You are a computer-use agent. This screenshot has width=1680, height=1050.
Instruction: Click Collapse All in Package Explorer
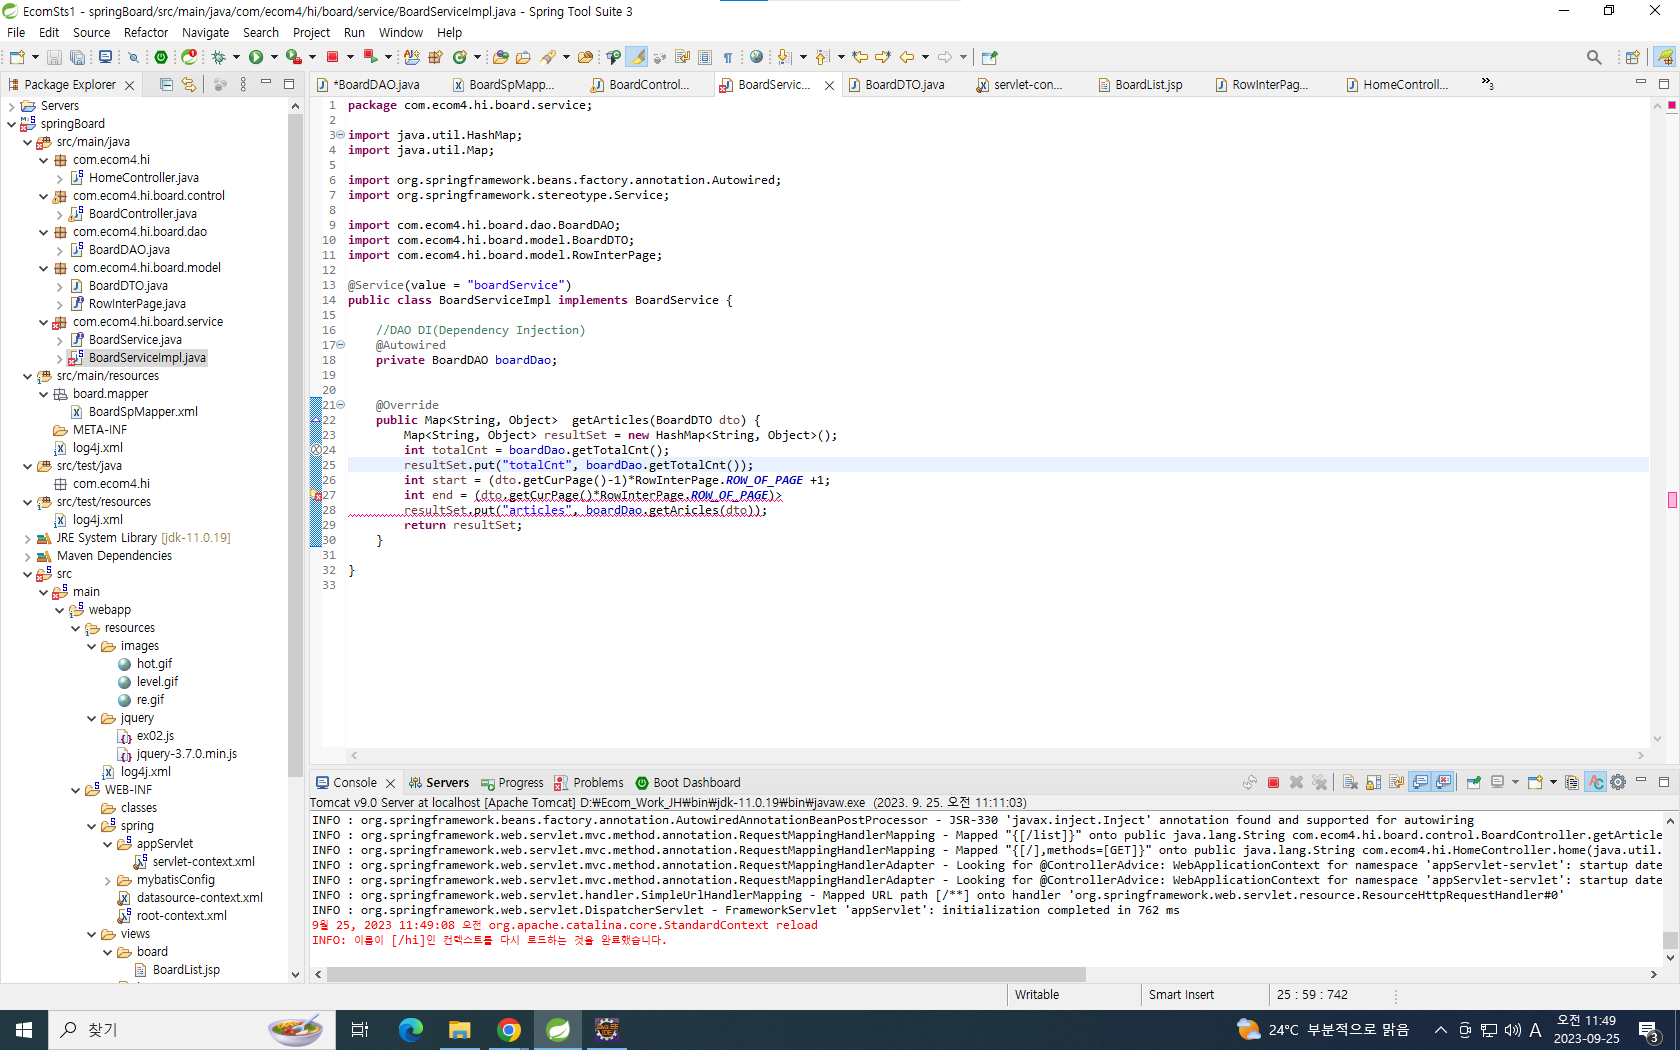coord(166,85)
